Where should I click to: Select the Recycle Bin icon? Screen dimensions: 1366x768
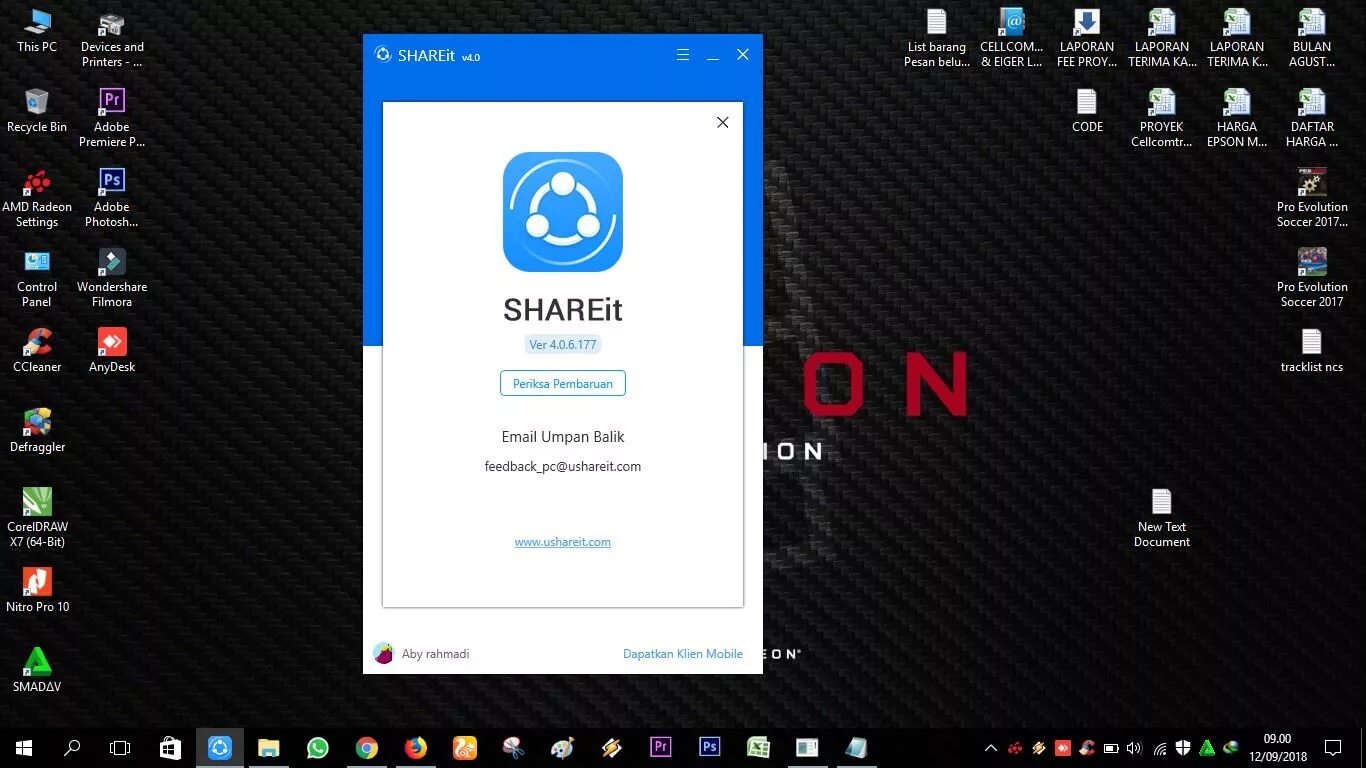pyautogui.click(x=37, y=111)
